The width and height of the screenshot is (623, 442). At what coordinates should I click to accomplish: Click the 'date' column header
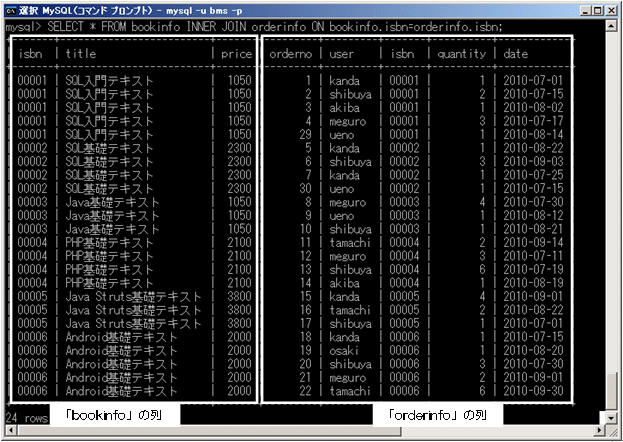[x=515, y=54]
